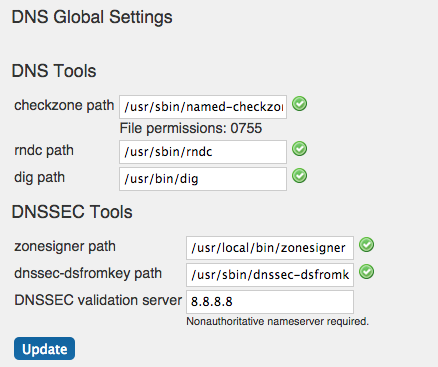
Task: Click the dig path label
Action: click(39, 178)
